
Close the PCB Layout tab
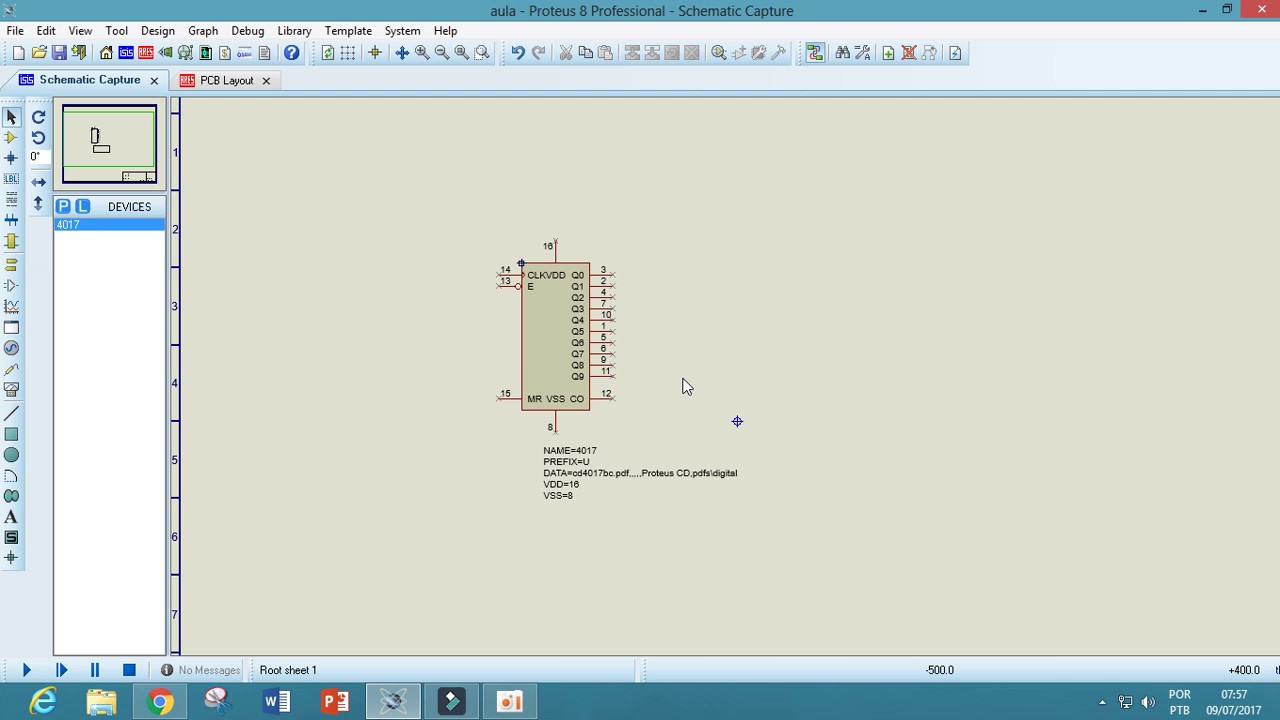tap(266, 80)
